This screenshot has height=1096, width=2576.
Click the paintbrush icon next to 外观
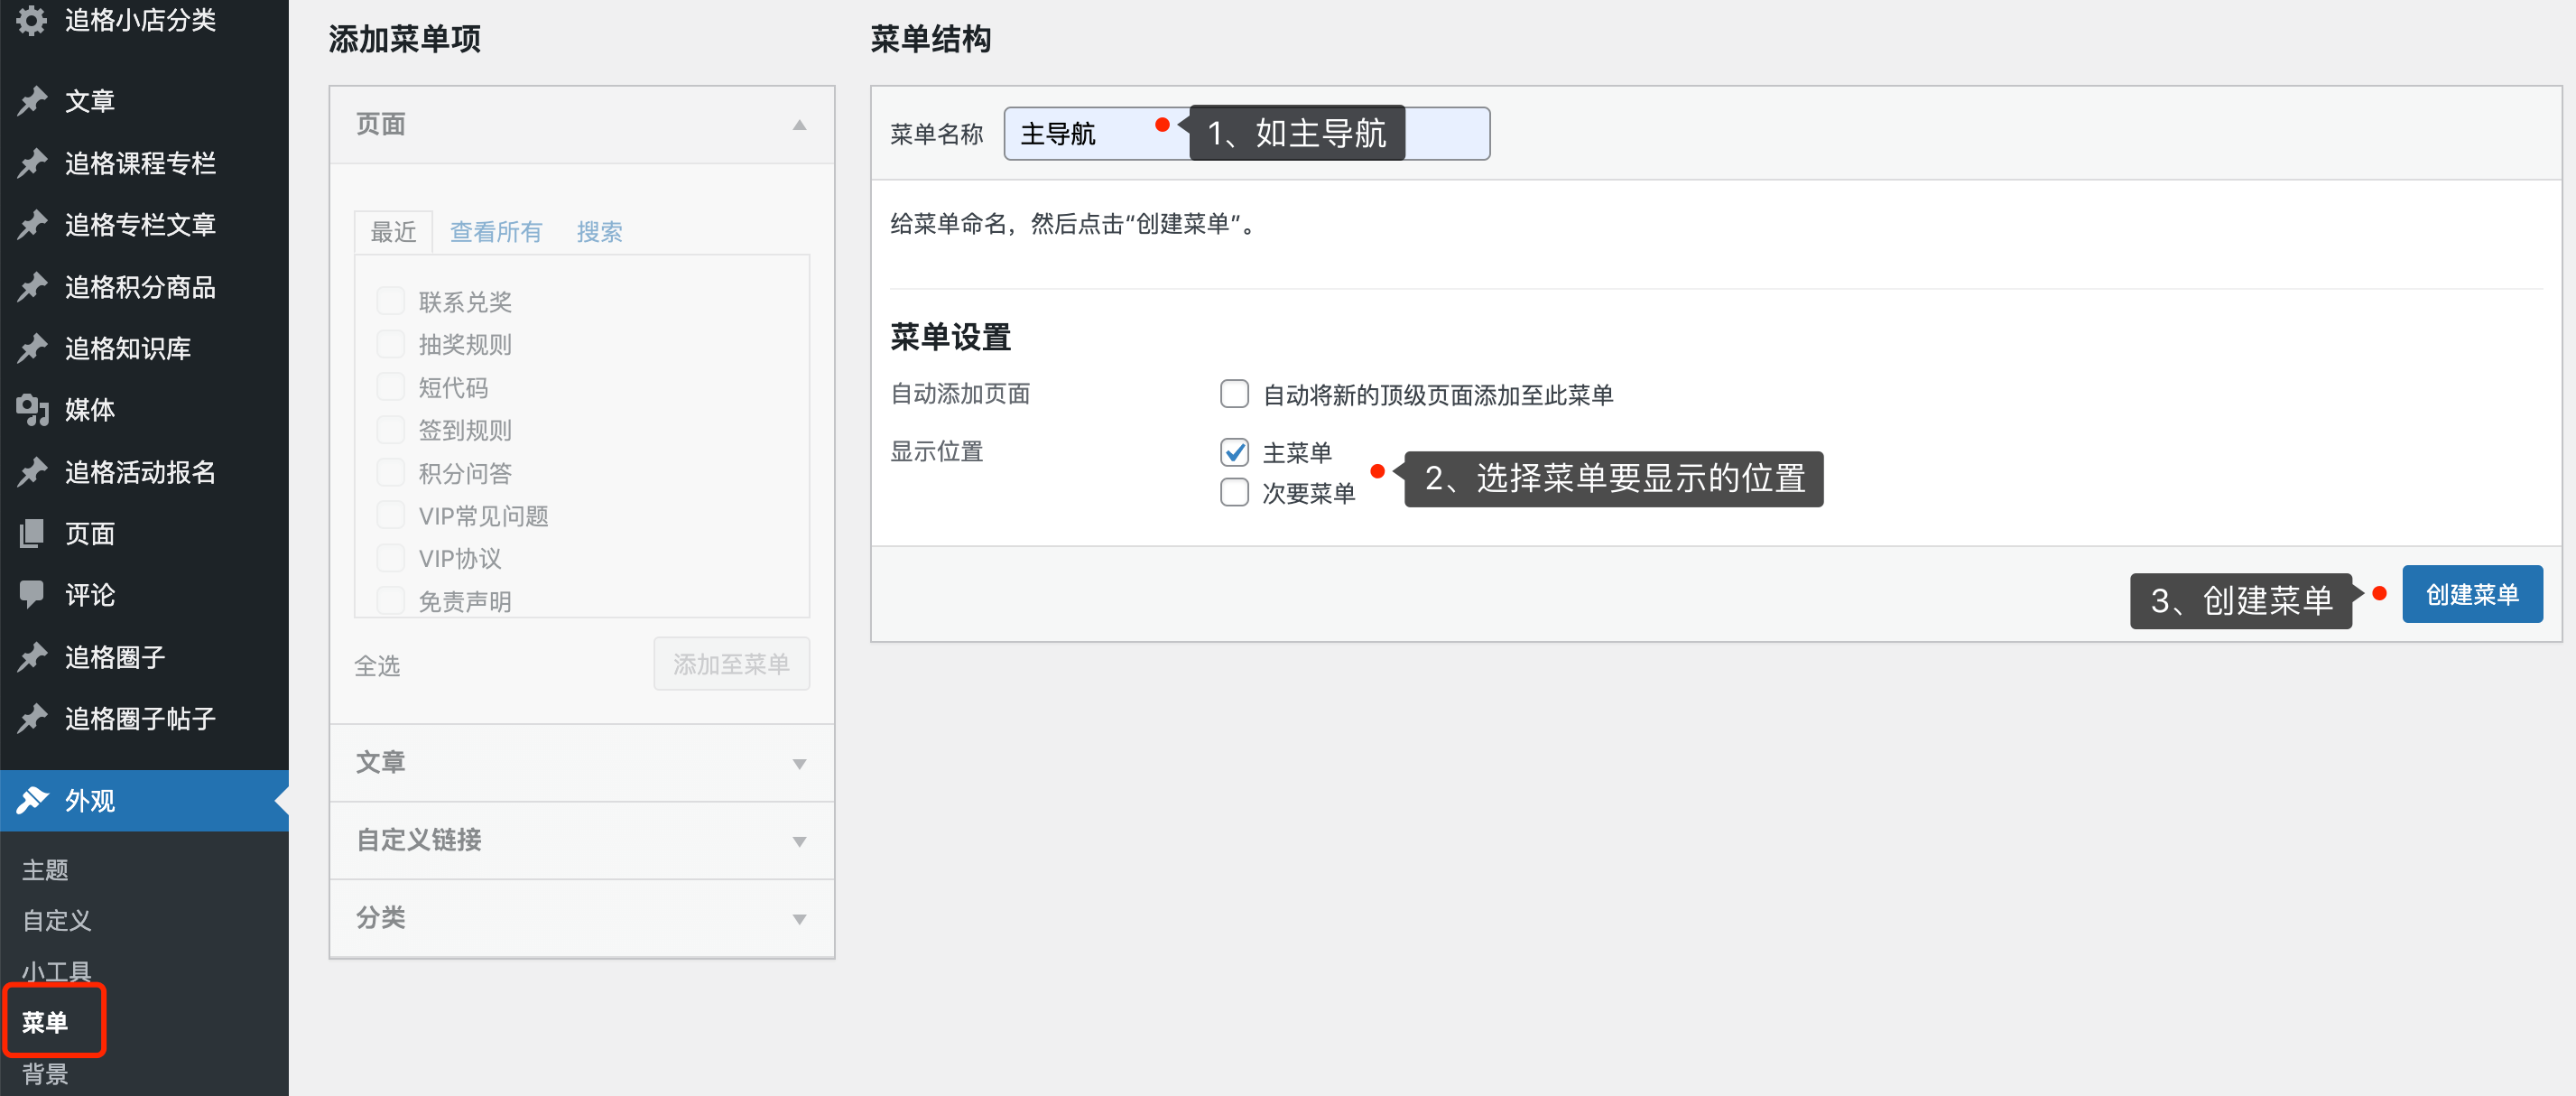pos(32,800)
